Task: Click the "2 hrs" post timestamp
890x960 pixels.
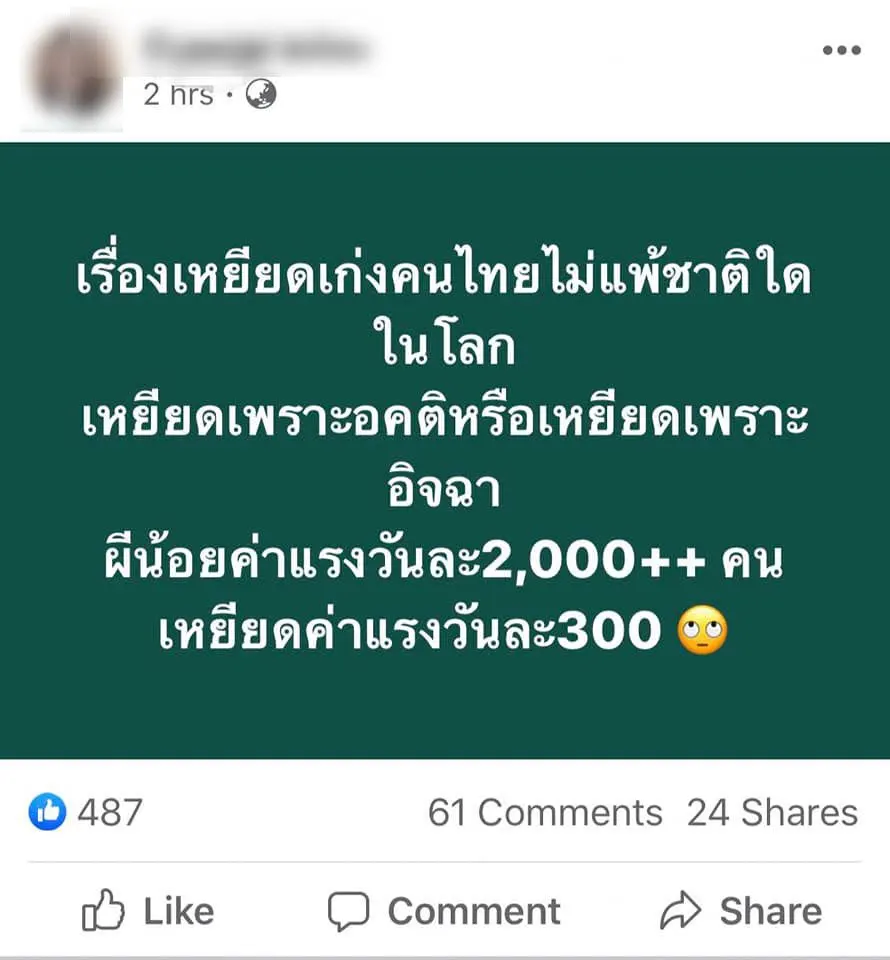Action: point(179,95)
